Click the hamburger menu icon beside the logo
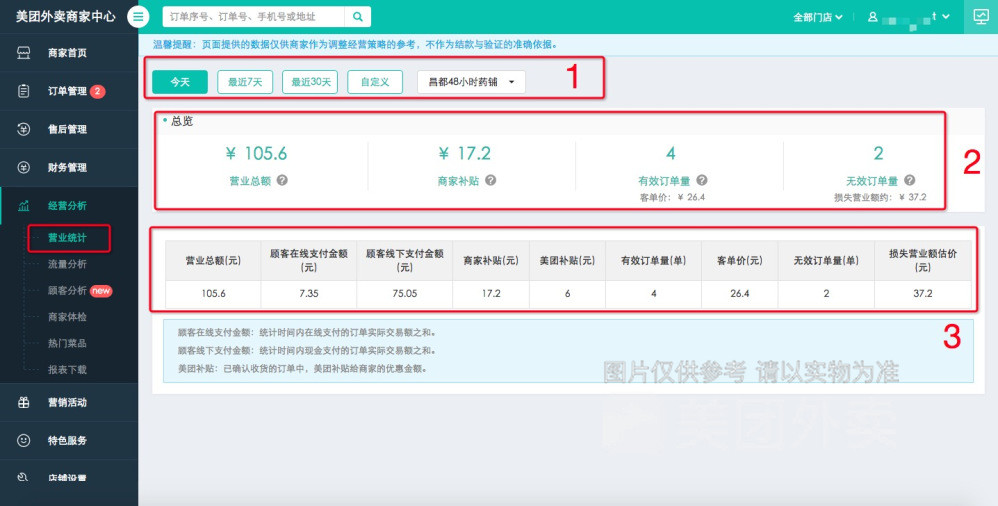The width and height of the screenshot is (998, 506). point(139,17)
